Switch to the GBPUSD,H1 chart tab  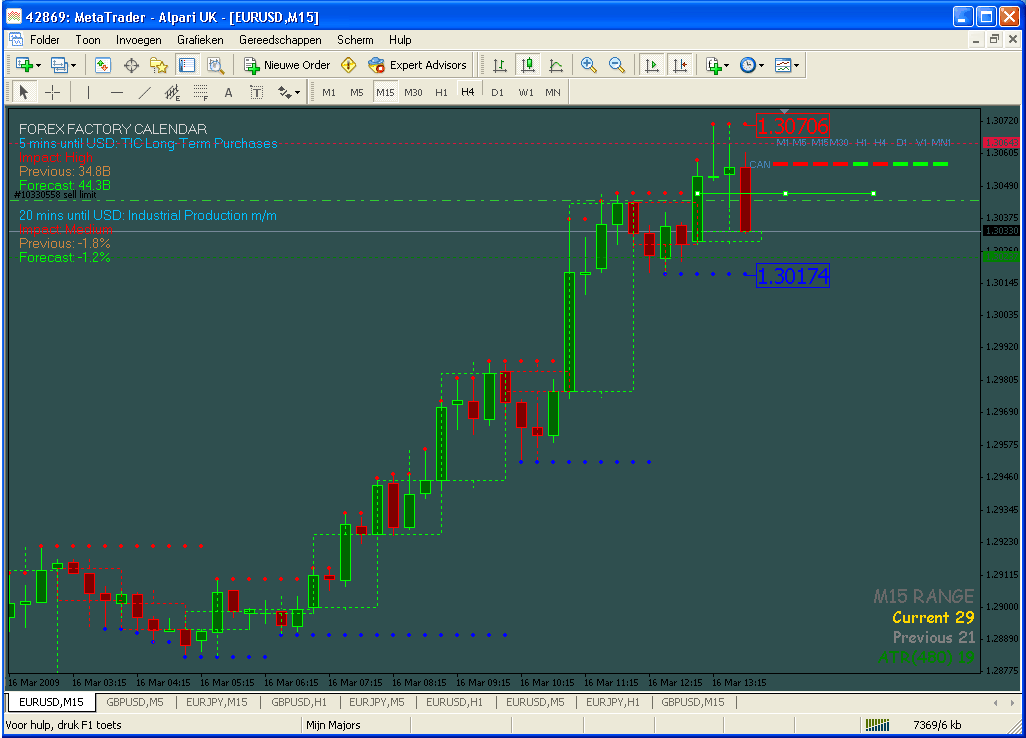[x=299, y=702]
